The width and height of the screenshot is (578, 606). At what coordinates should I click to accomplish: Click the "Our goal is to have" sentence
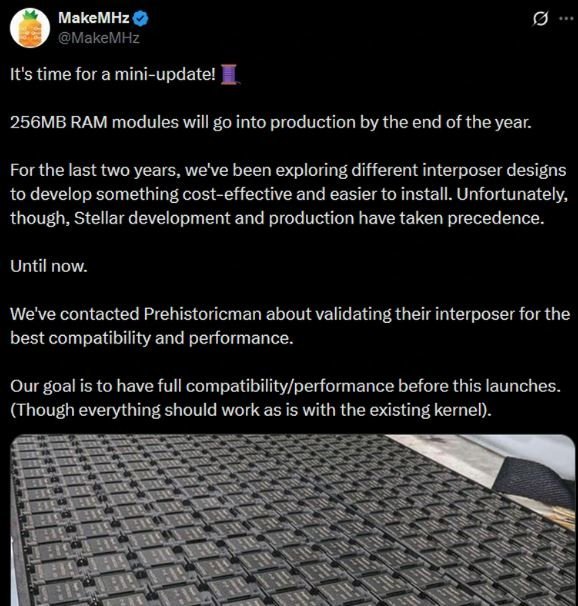point(285,386)
